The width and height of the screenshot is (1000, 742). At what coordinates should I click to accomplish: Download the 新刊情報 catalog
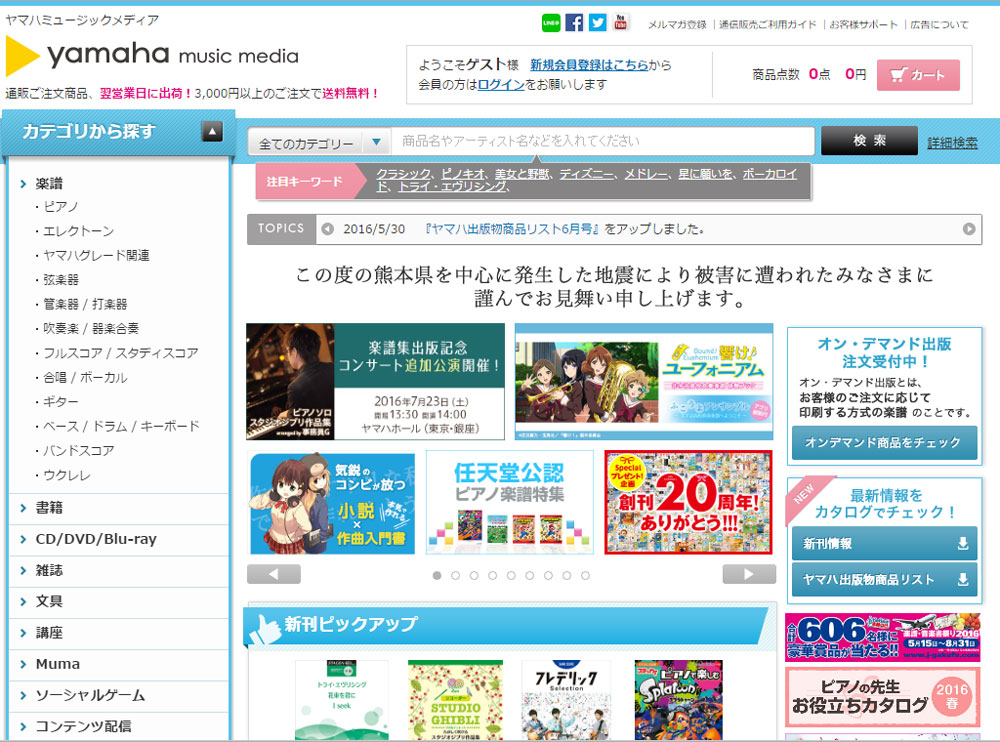tap(884, 544)
